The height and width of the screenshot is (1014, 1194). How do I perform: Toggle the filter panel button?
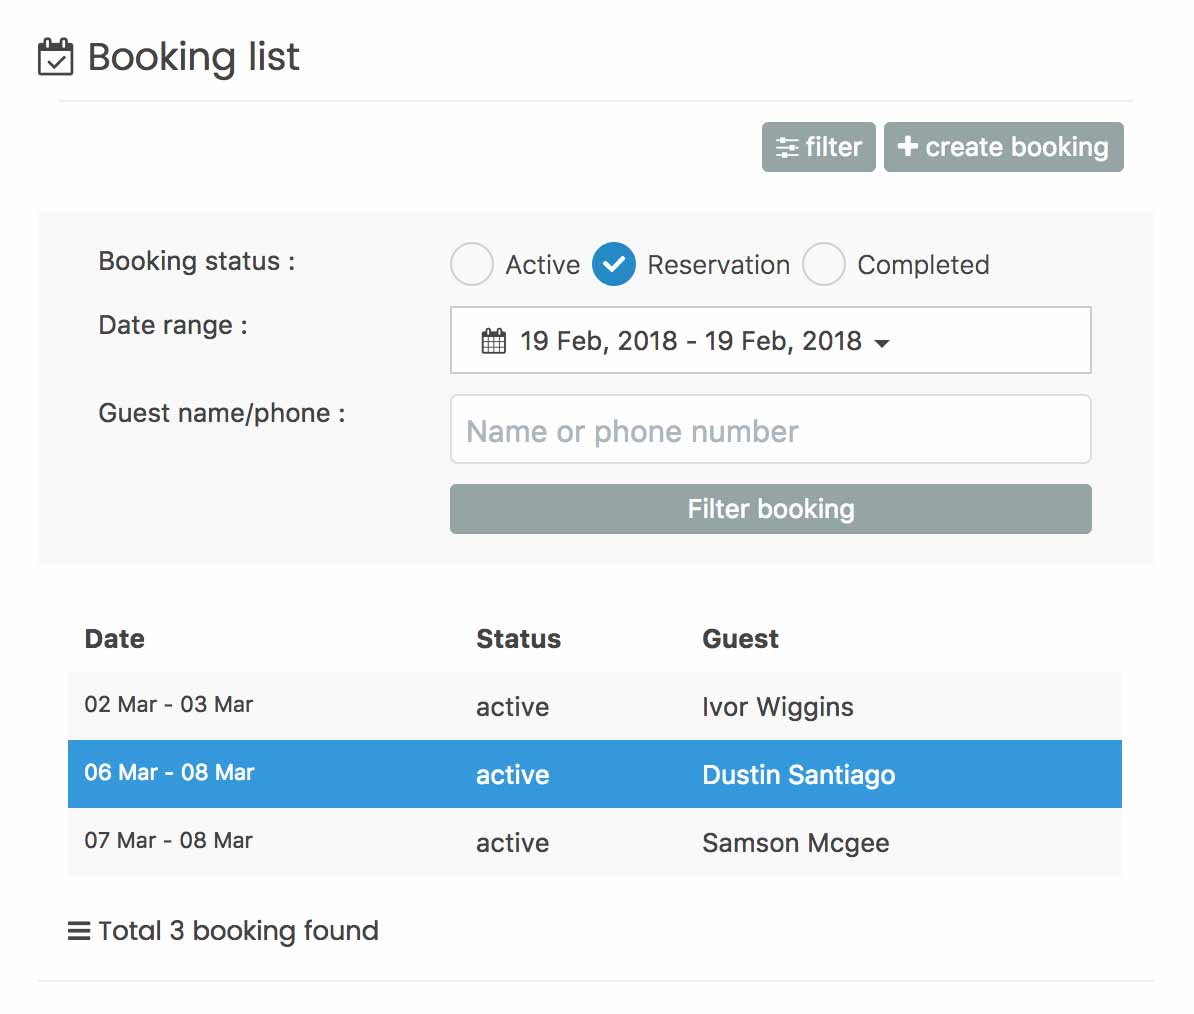coord(818,147)
